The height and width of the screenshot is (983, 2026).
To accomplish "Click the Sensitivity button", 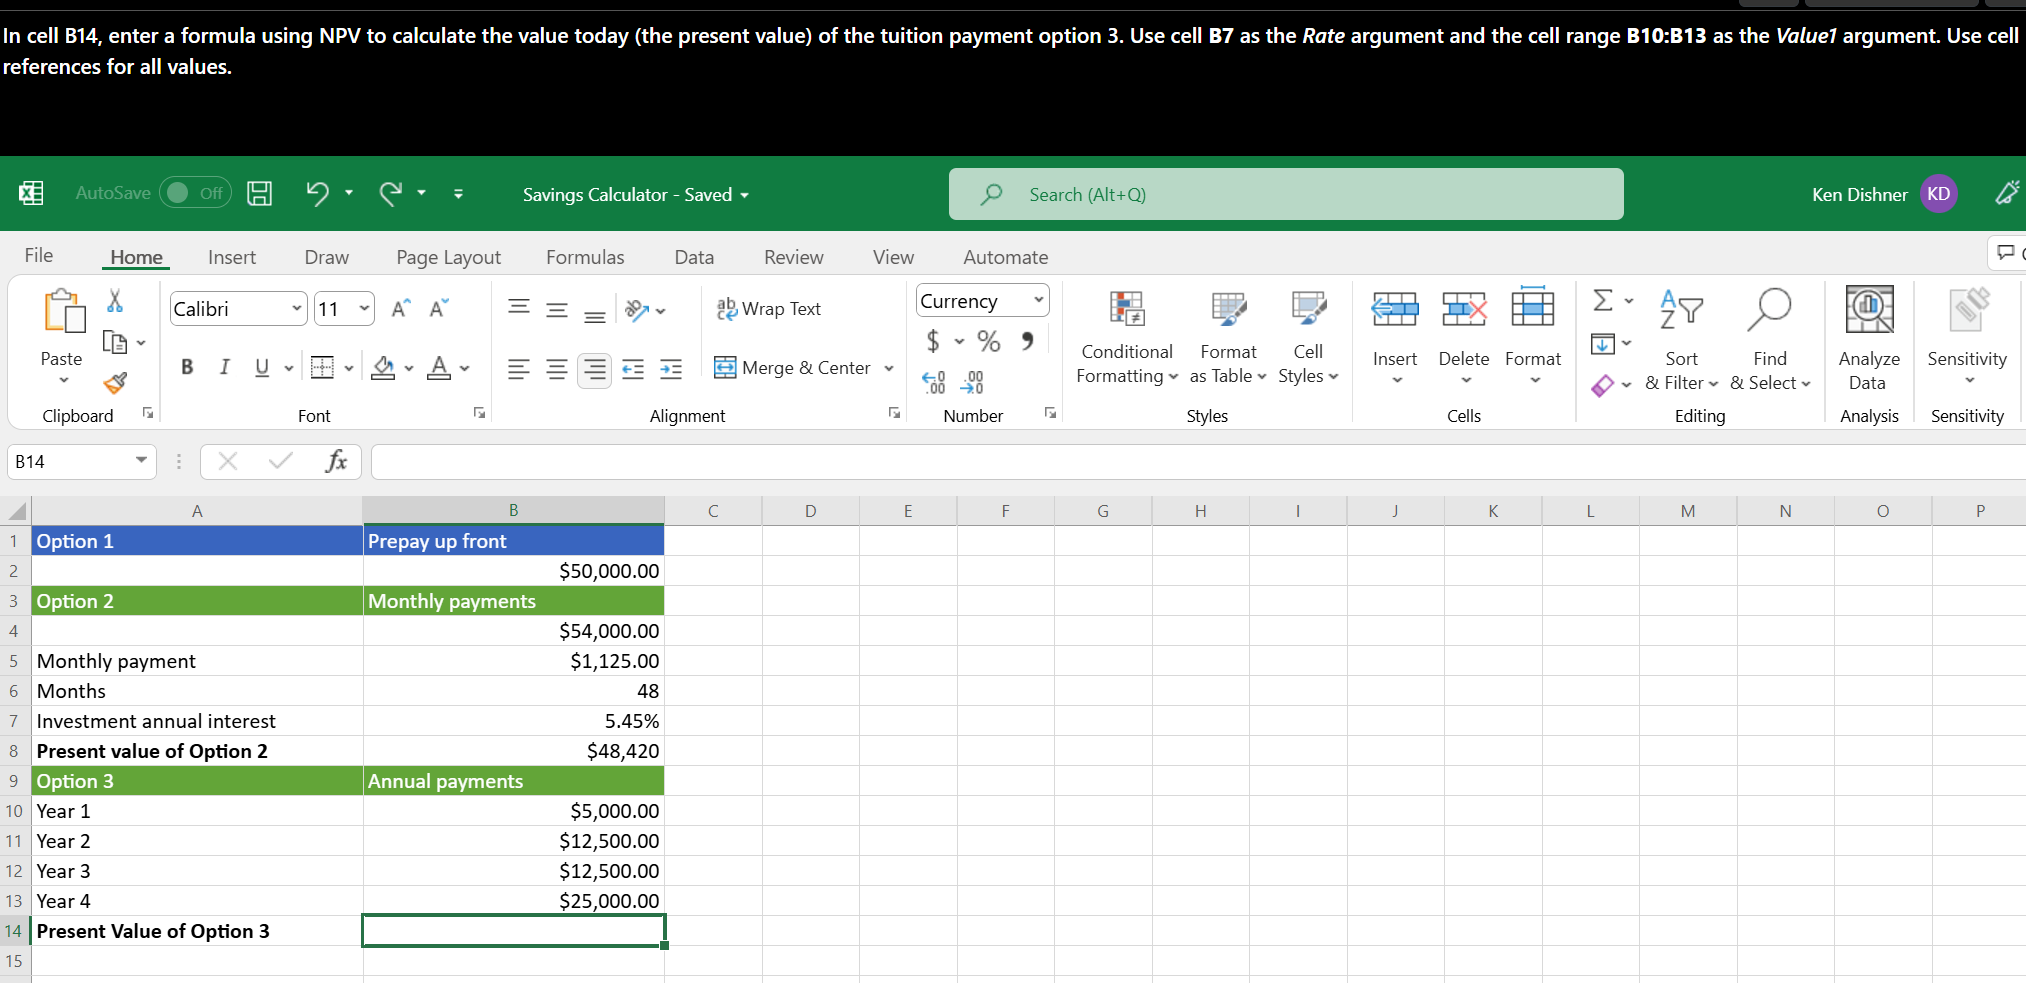I will point(1967,338).
